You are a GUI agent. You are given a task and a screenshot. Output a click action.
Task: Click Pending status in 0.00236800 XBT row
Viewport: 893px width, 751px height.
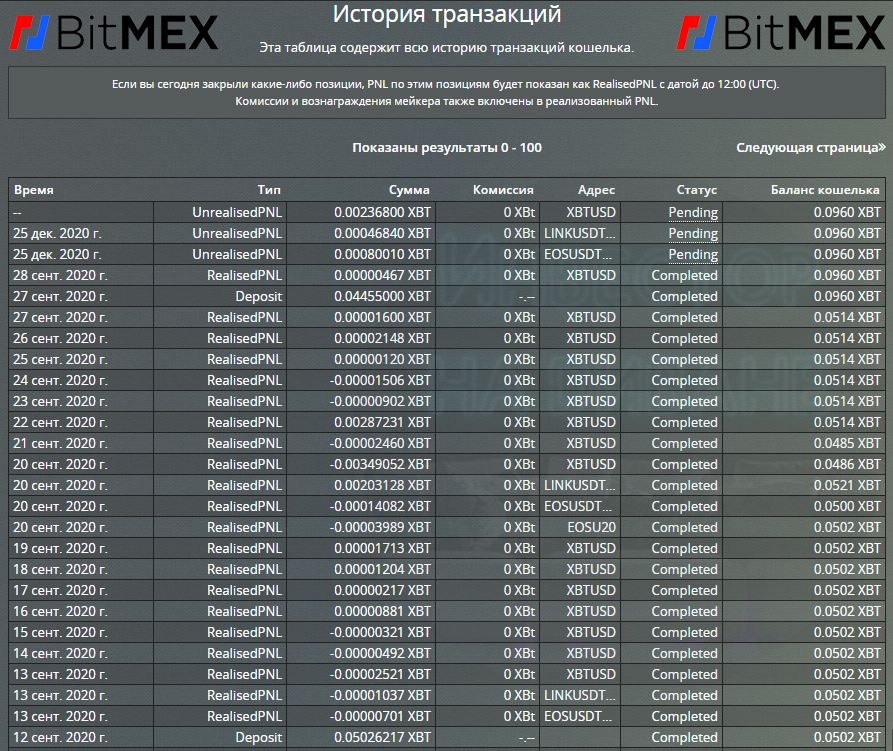(693, 212)
